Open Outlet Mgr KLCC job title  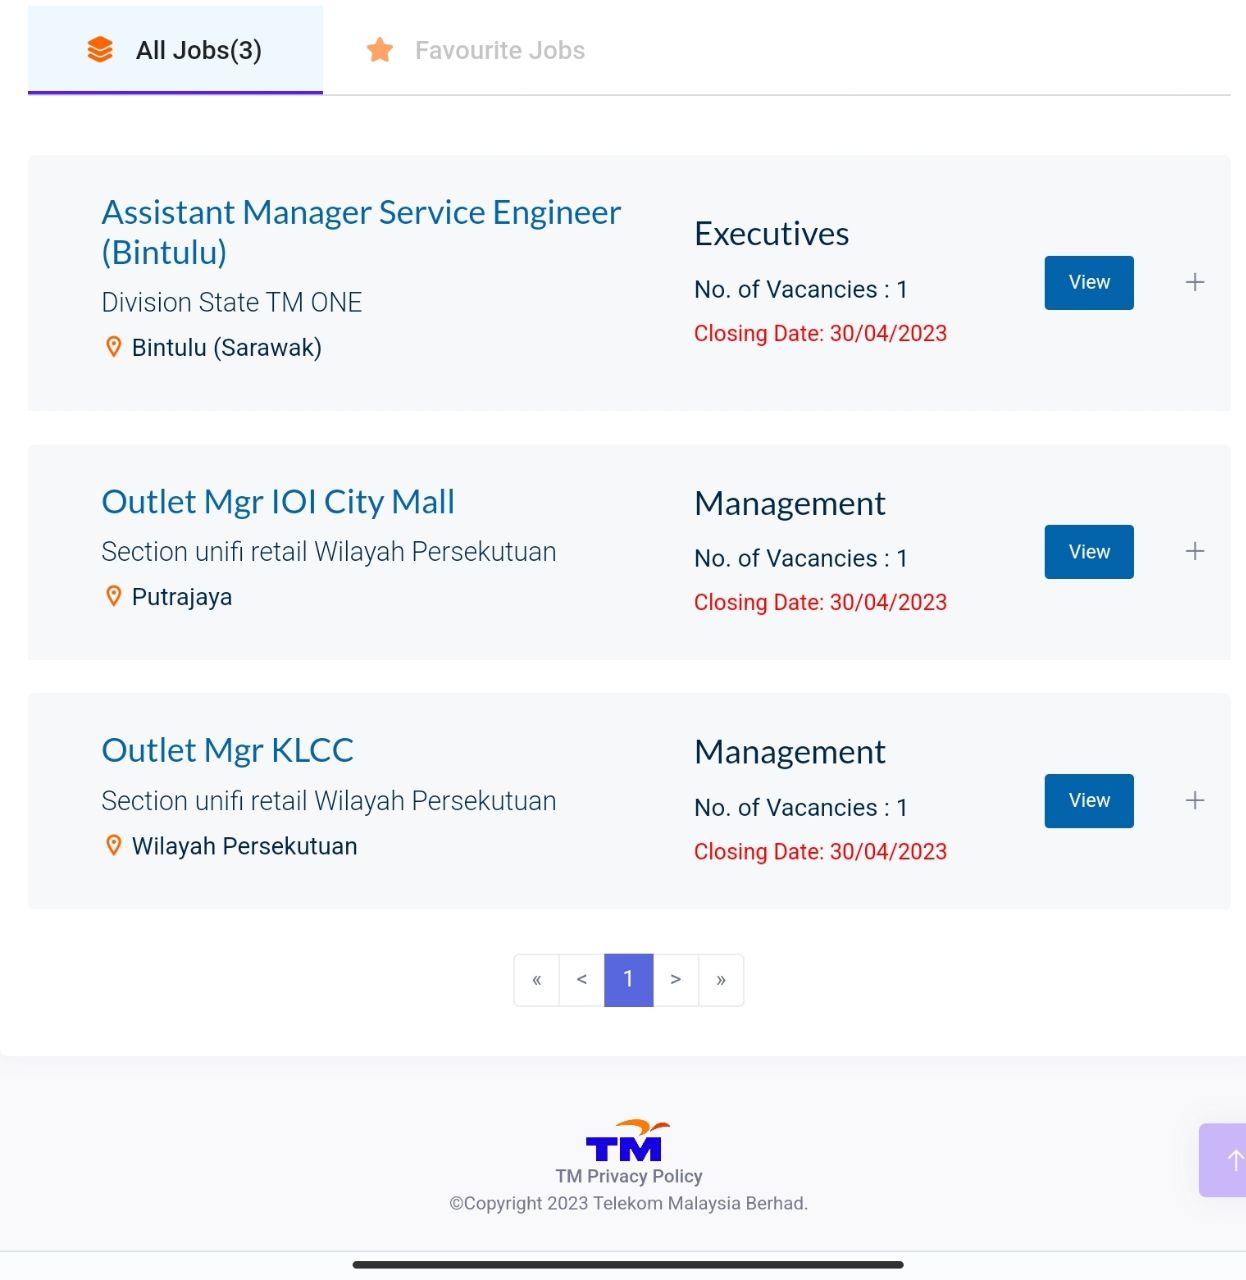pos(228,750)
